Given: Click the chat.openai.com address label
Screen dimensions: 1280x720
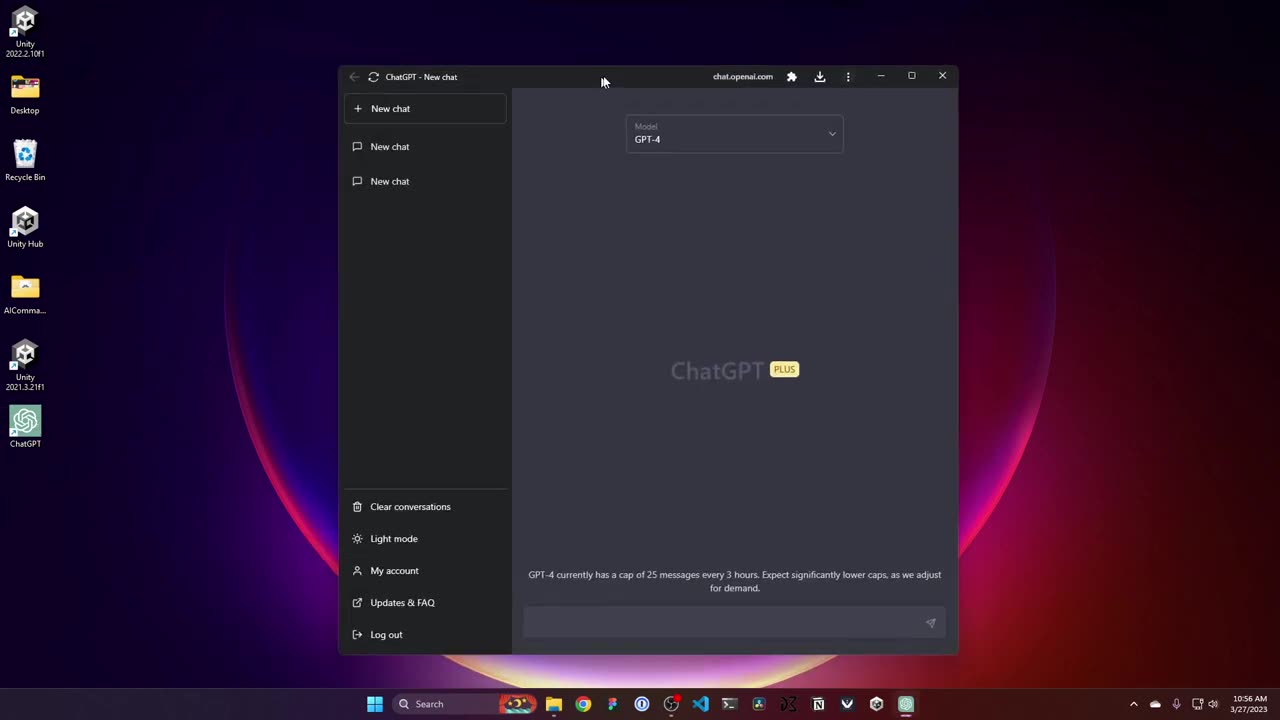Looking at the screenshot, I should pos(743,77).
